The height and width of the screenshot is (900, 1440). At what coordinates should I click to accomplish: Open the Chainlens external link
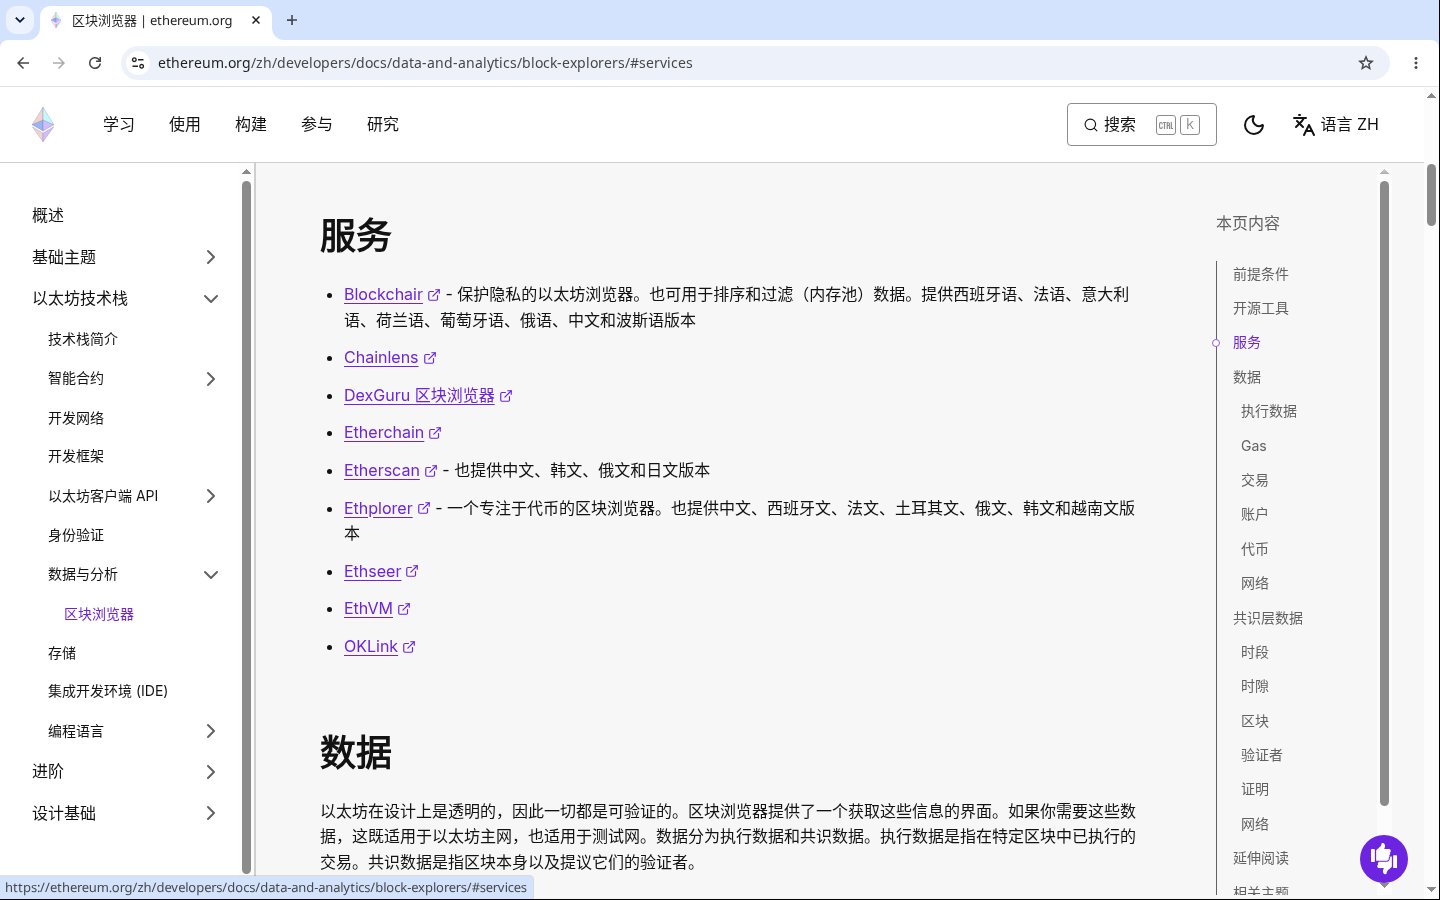390,358
